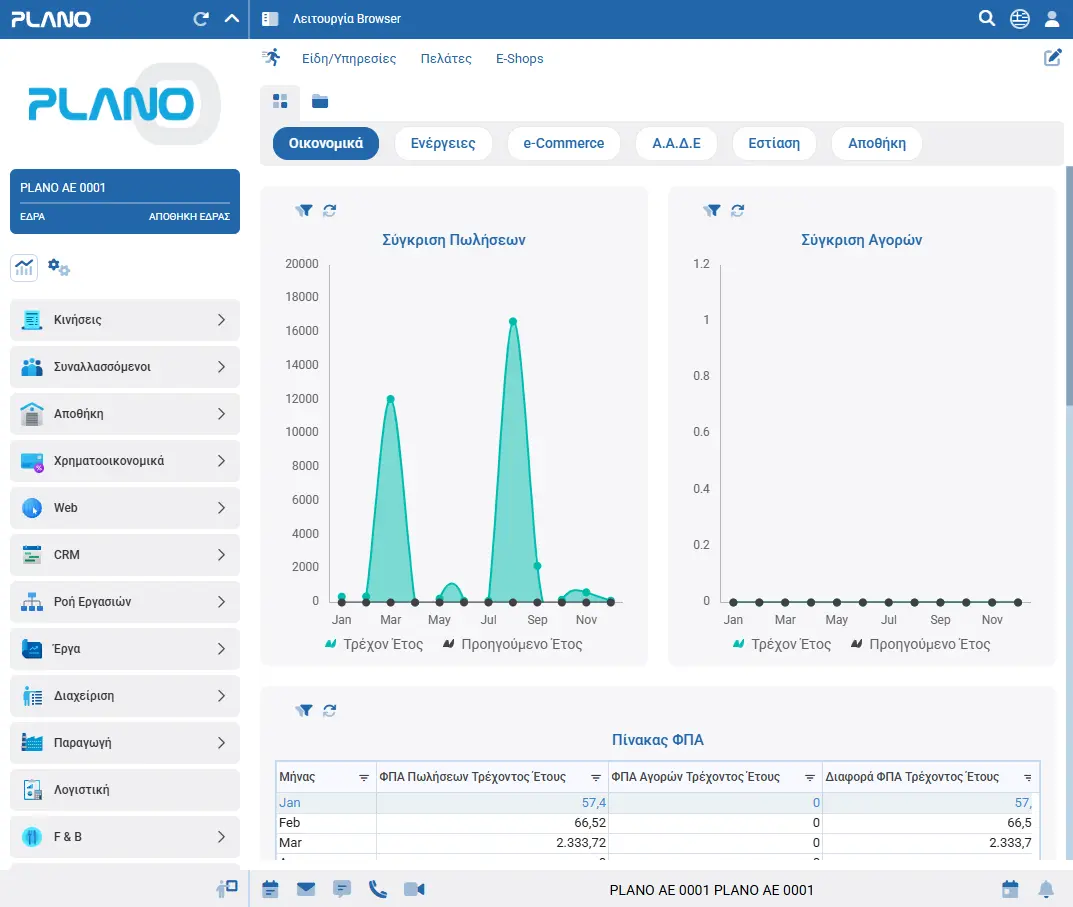The image size is (1073, 907).
Task: Toggle Τρέχον Έτος legend in purchases chart
Action: tap(782, 644)
